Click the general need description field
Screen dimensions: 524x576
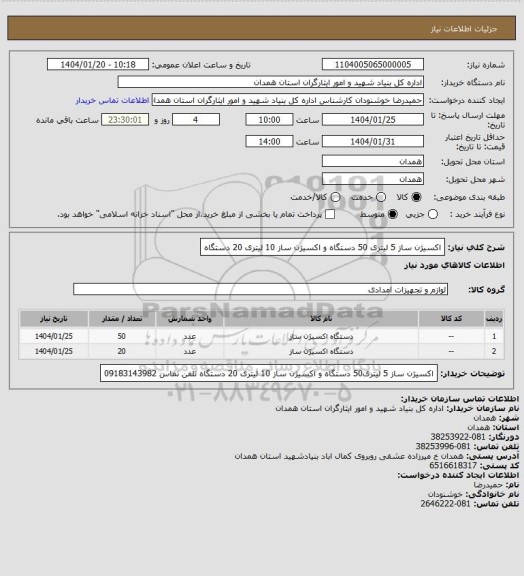(x=322, y=247)
